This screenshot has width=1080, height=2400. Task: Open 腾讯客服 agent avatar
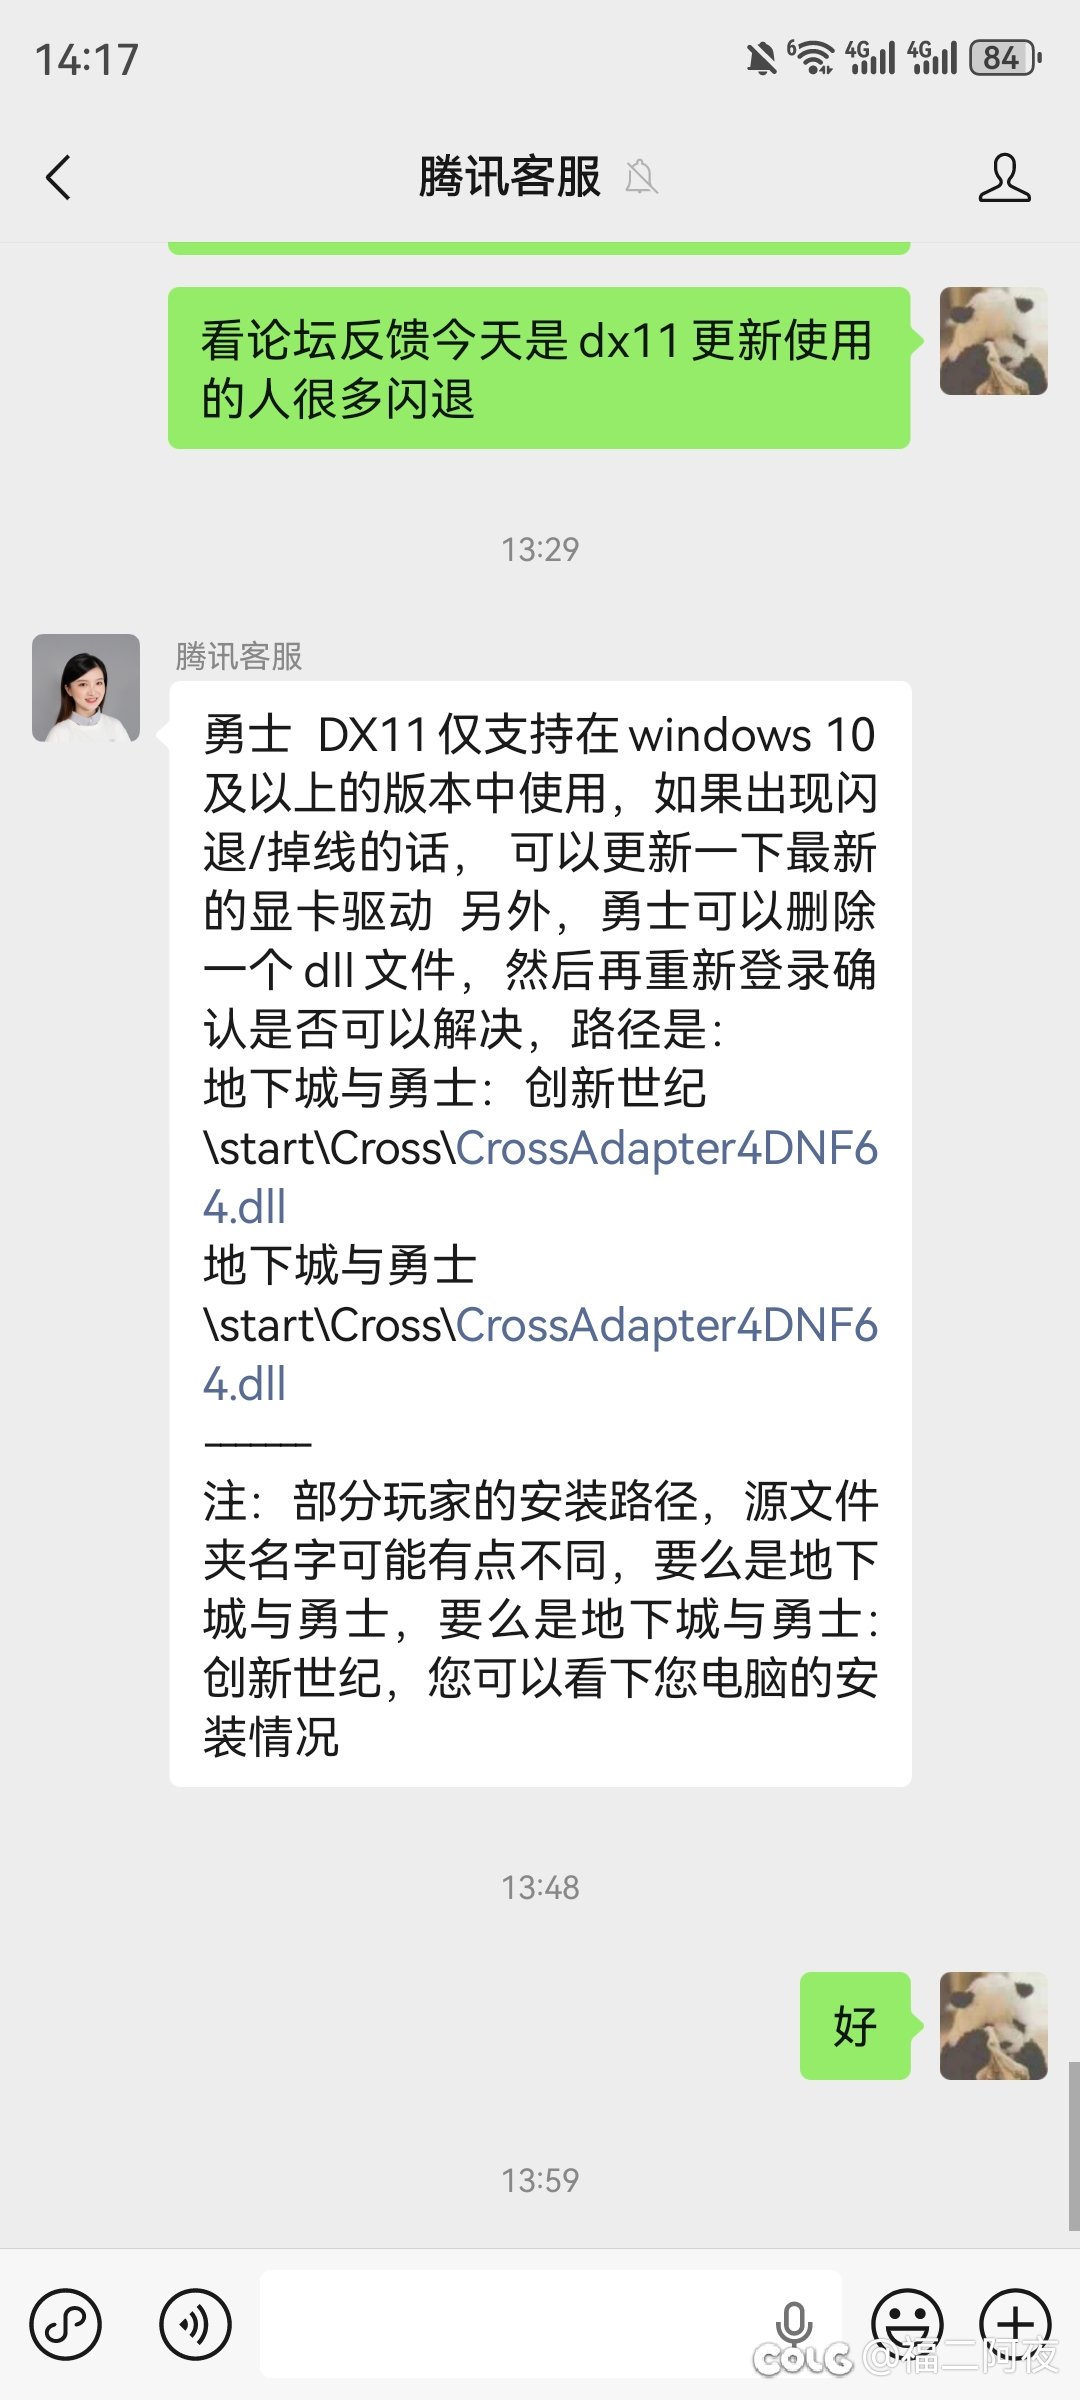[x=86, y=688]
